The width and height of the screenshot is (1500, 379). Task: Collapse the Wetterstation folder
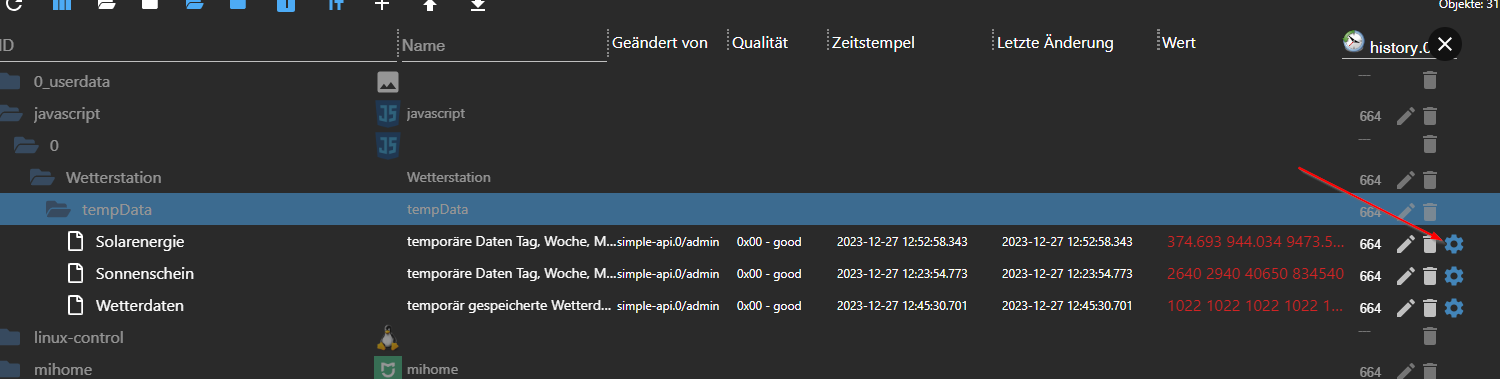42,178
